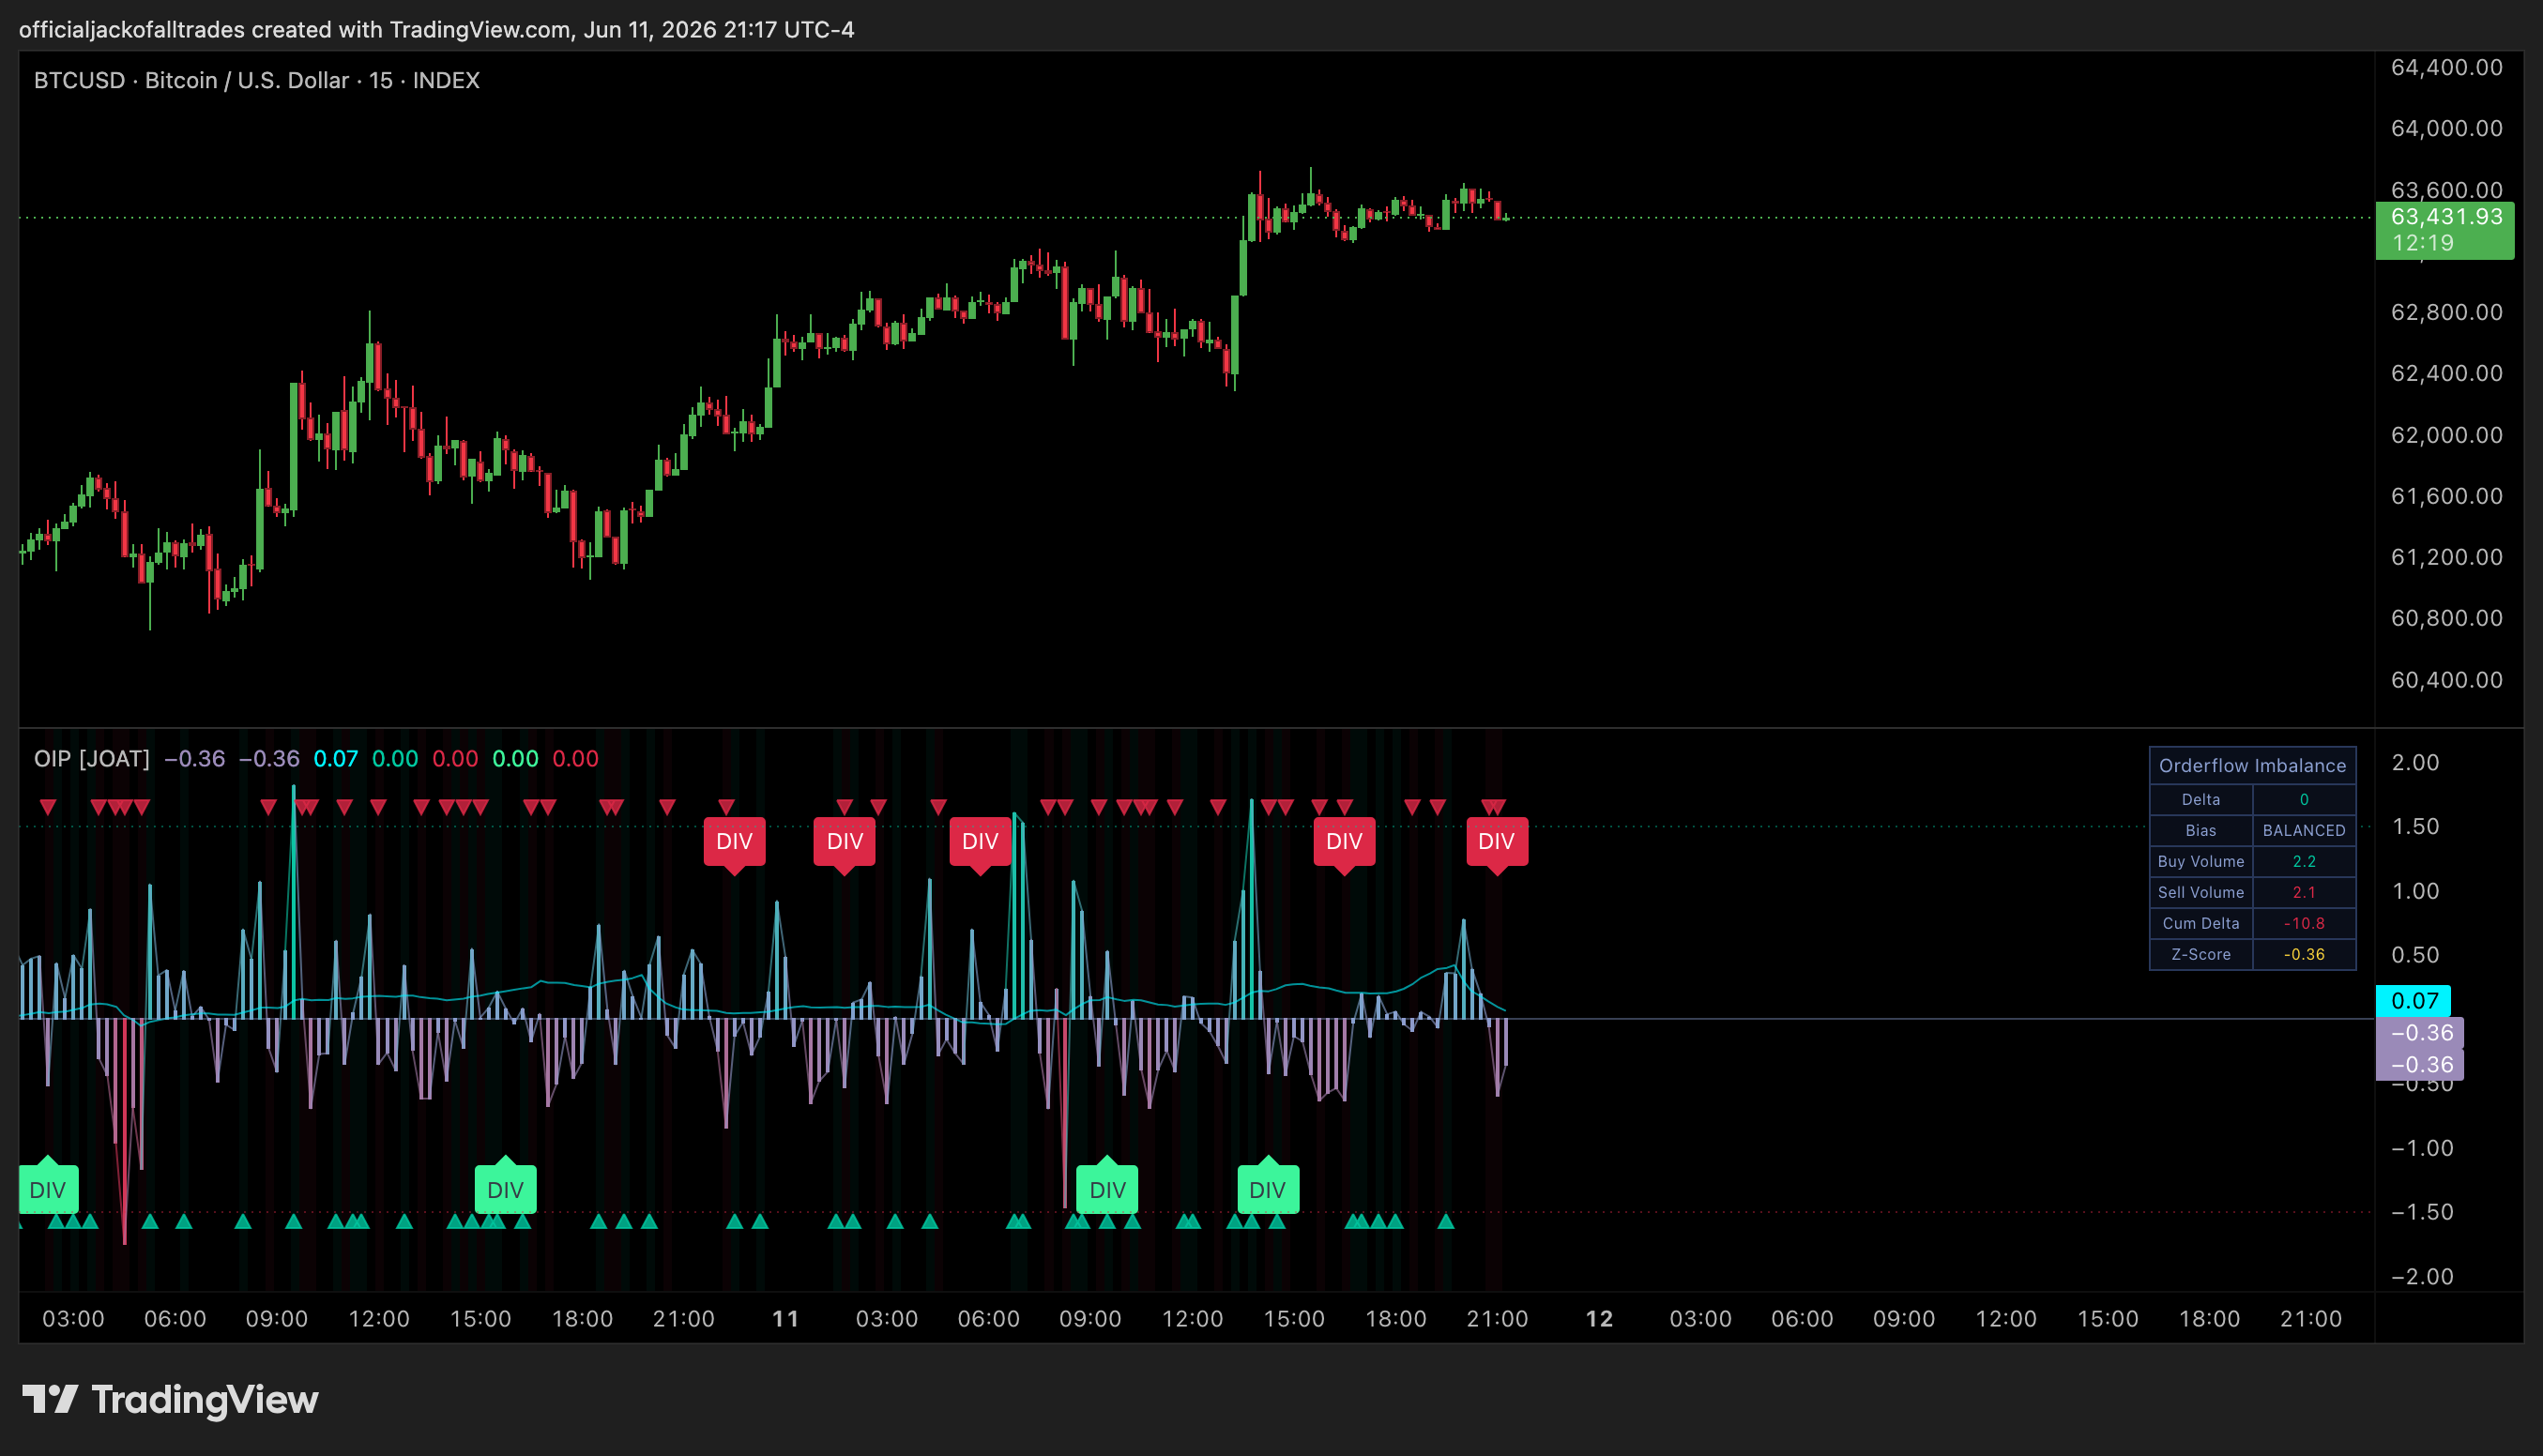This screenshot has width=2543, height=1456.
Task: Click the Delta label in the table
Action: click(2201, 799)
